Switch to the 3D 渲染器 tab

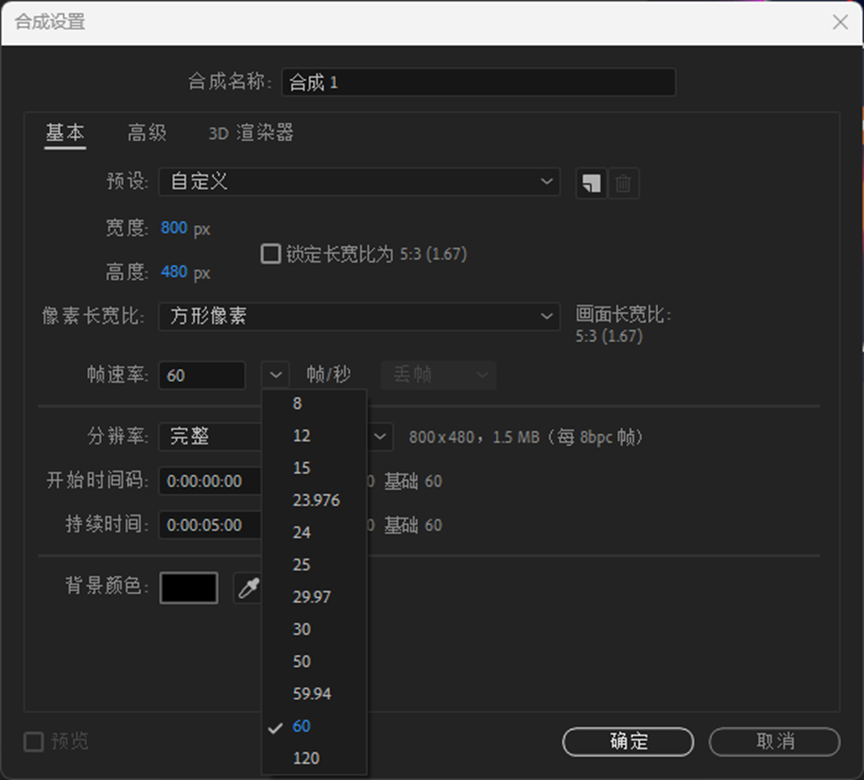[251, 133]
